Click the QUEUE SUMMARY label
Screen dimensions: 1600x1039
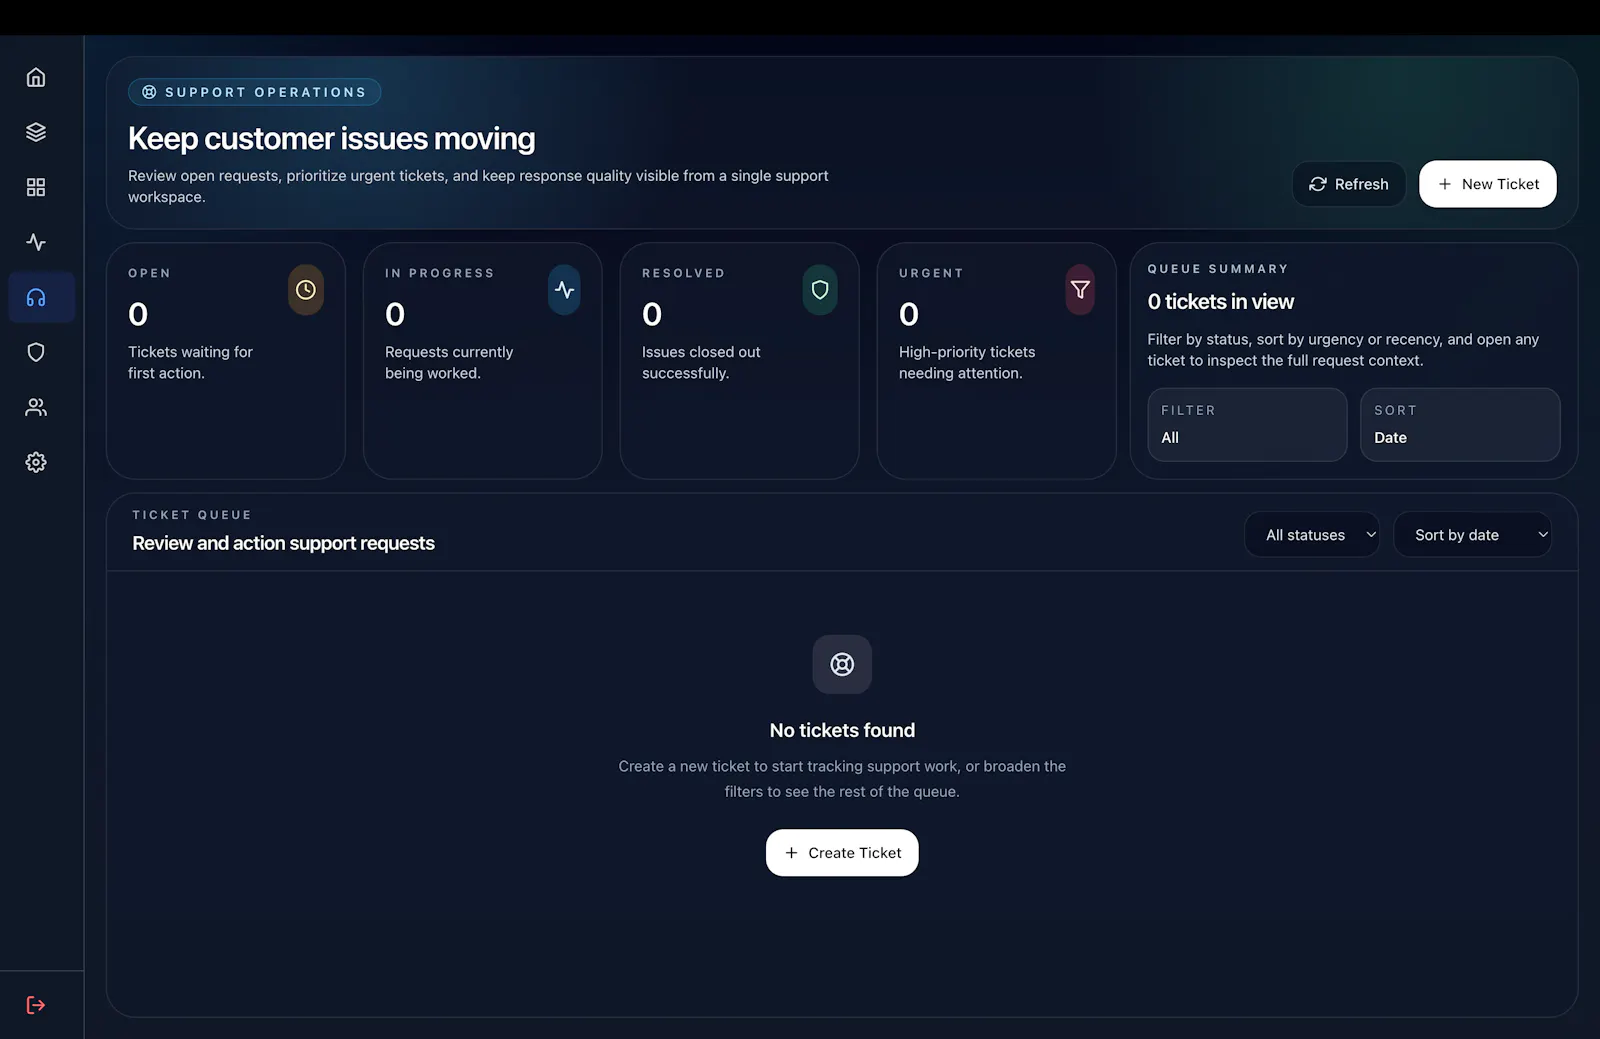(1218, 269)
